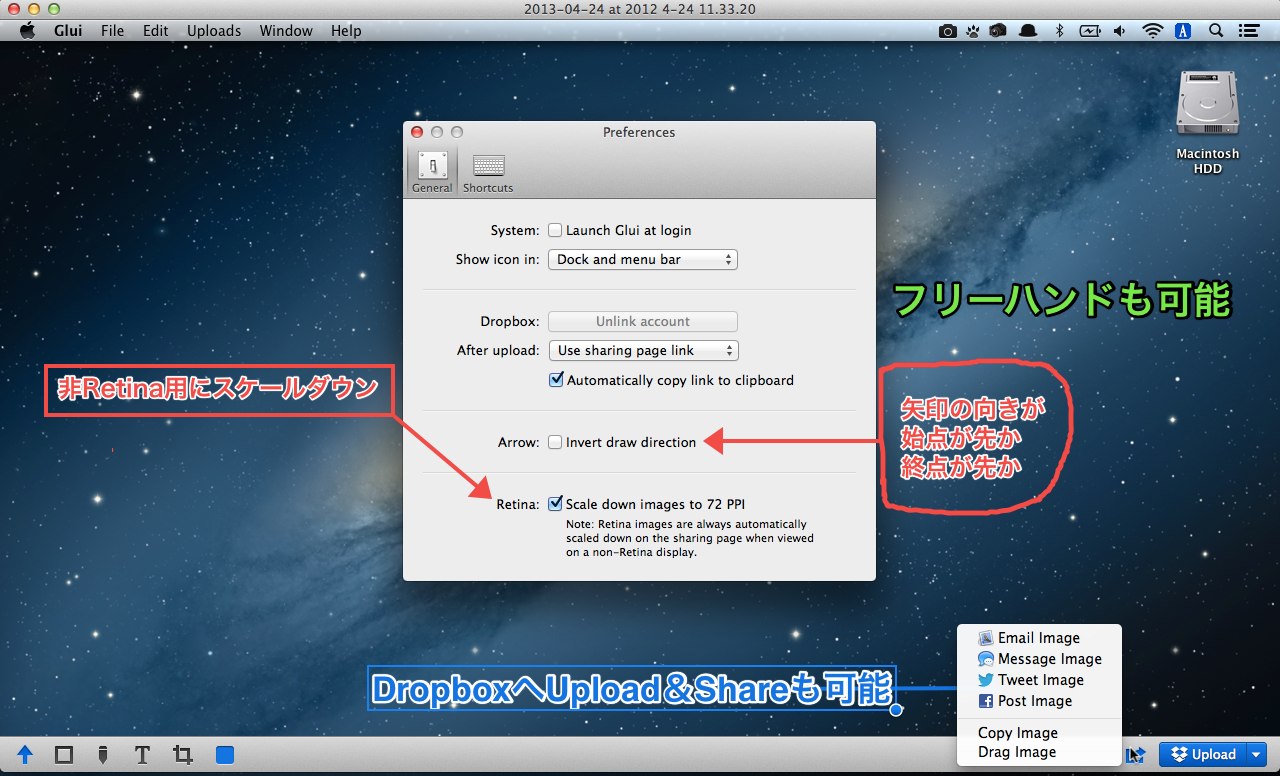Open the Show icon in dropdown

pyautogui.click(x=643, y=259)
